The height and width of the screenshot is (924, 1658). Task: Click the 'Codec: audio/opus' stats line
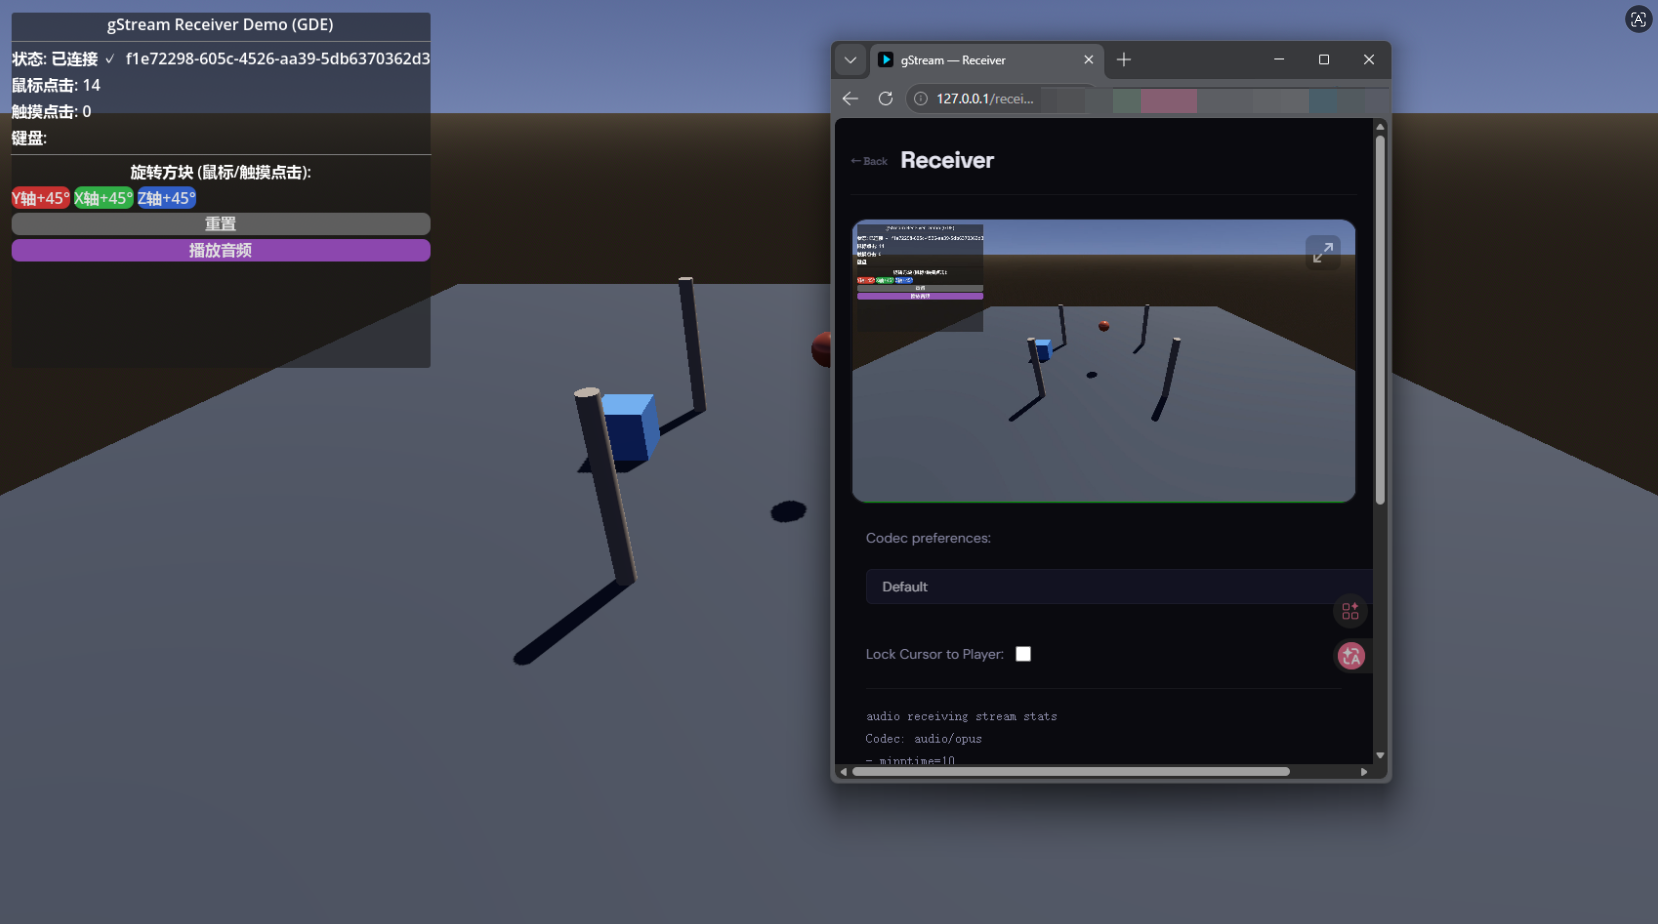point(923,739)
